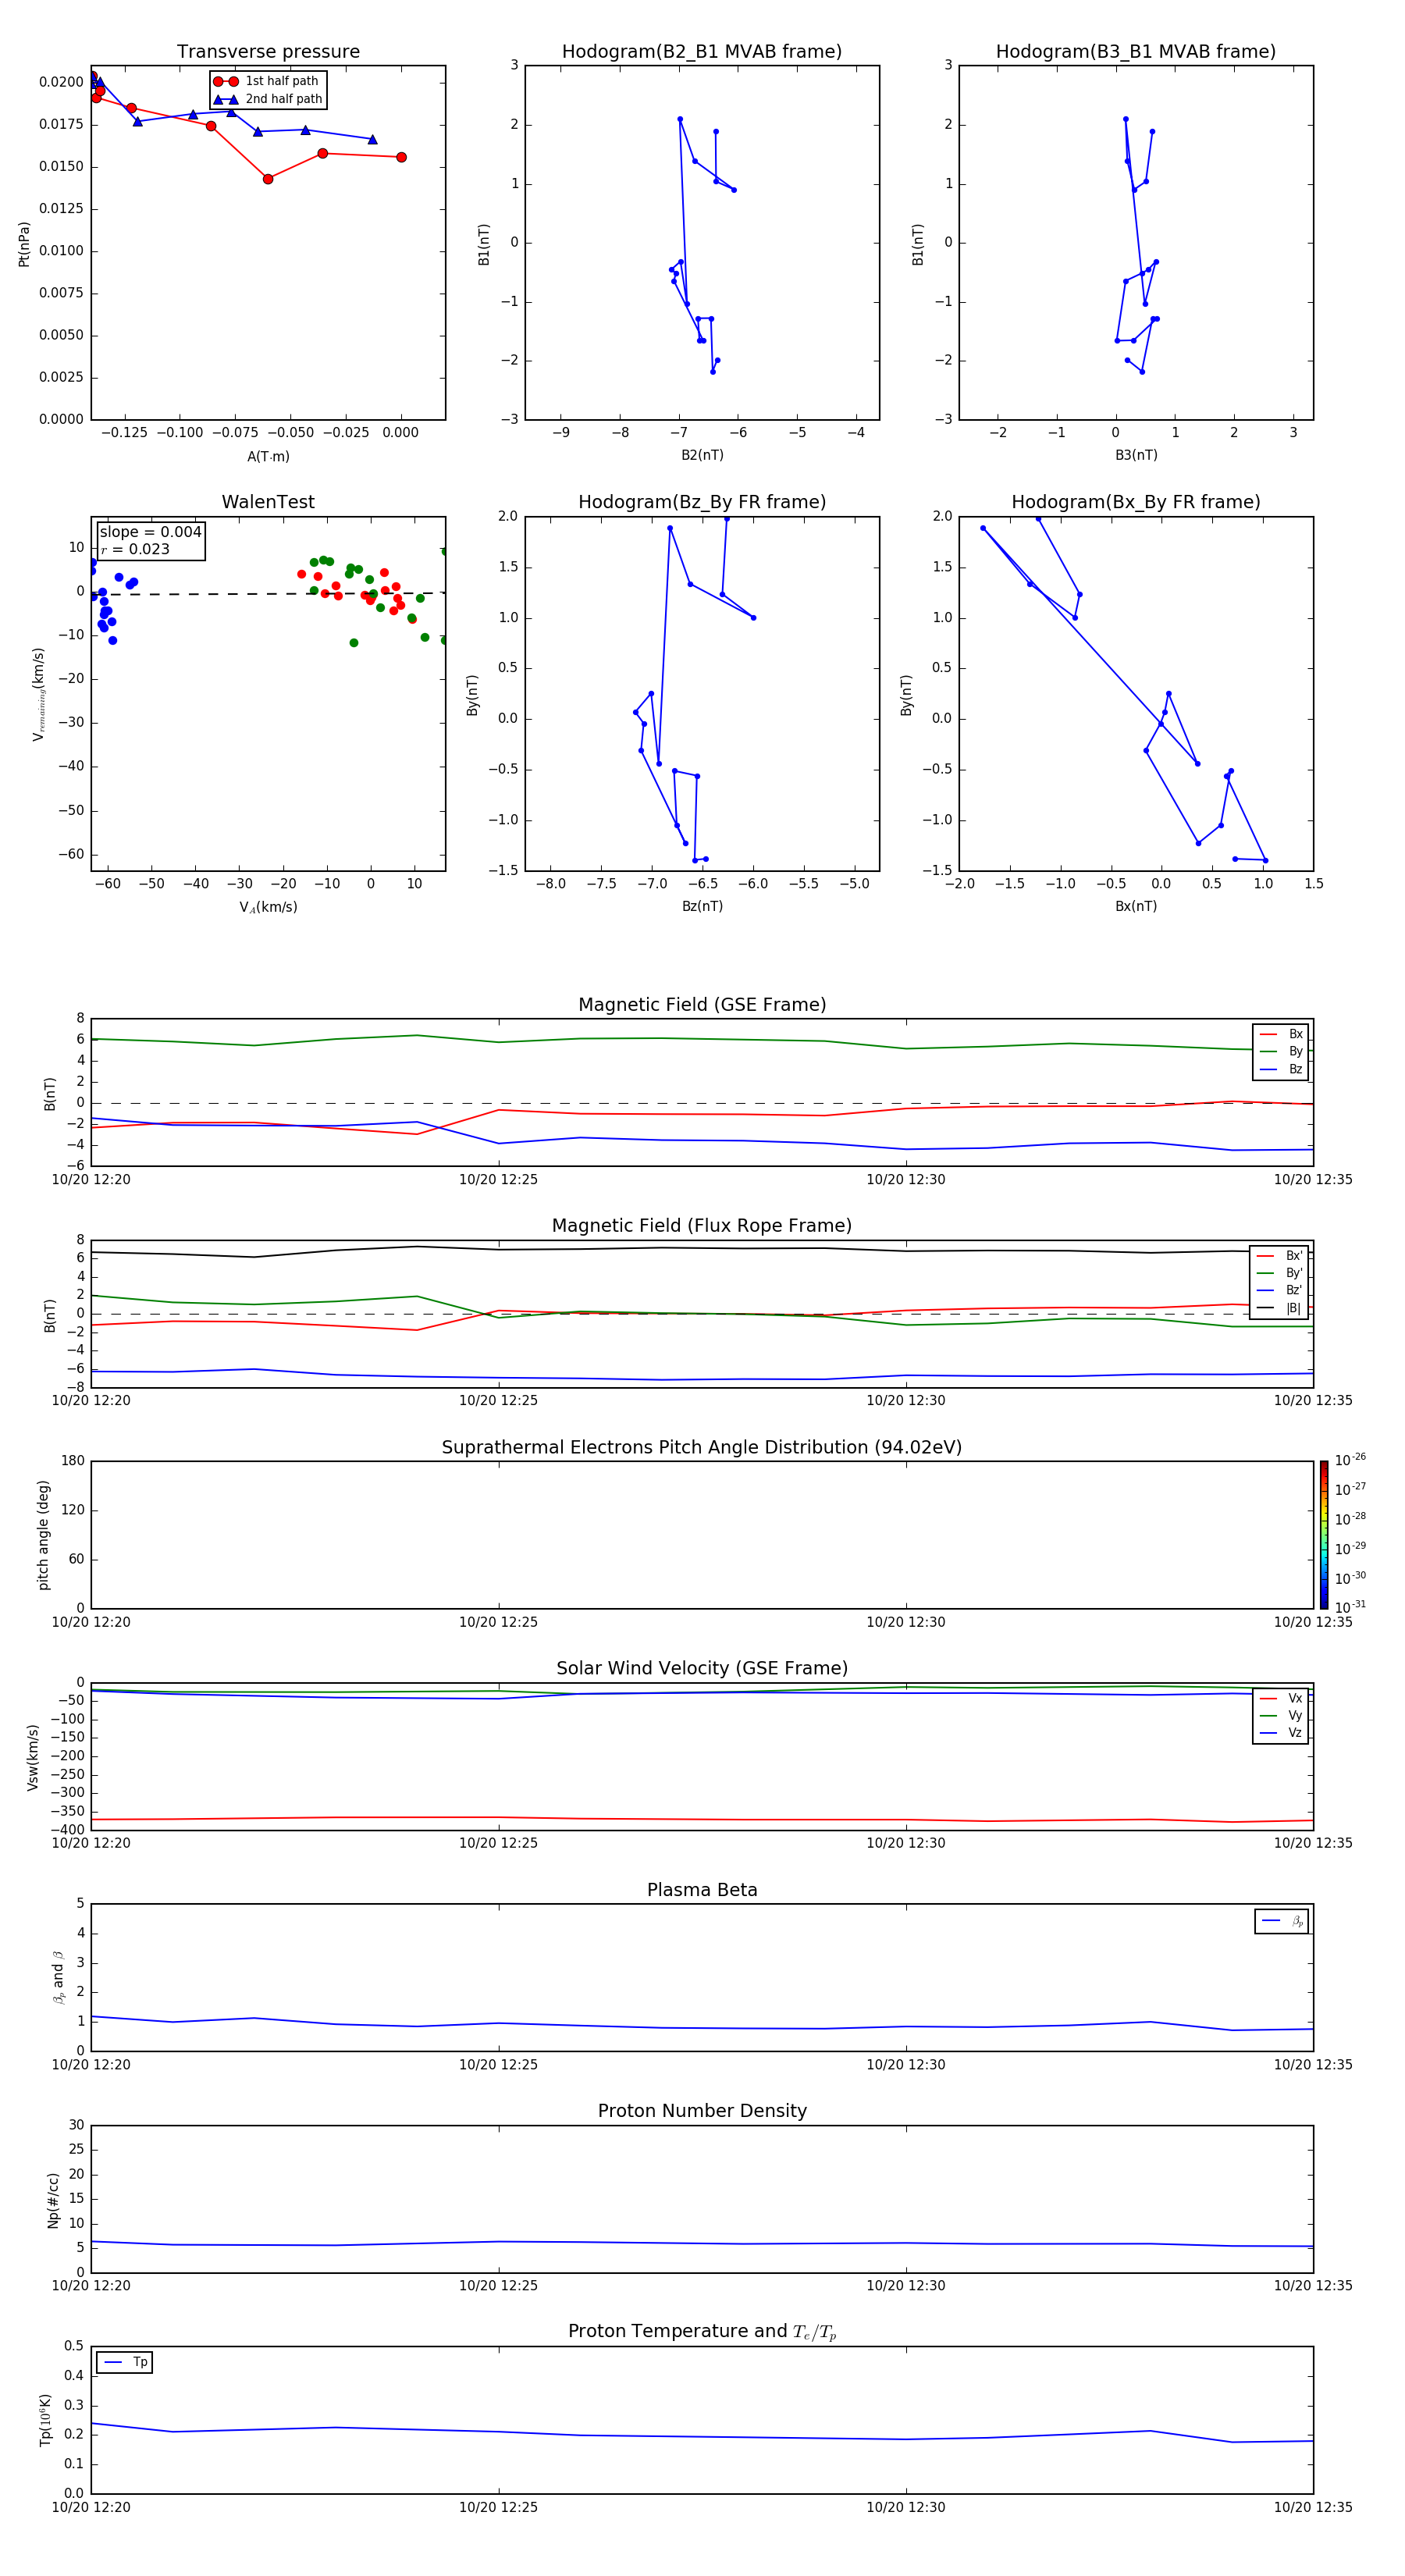Click the 'Pt(nPa)' y-axis label
Image resolution: width=1405 pixels, height=2576 pixels.
click(x=24, y=244)
